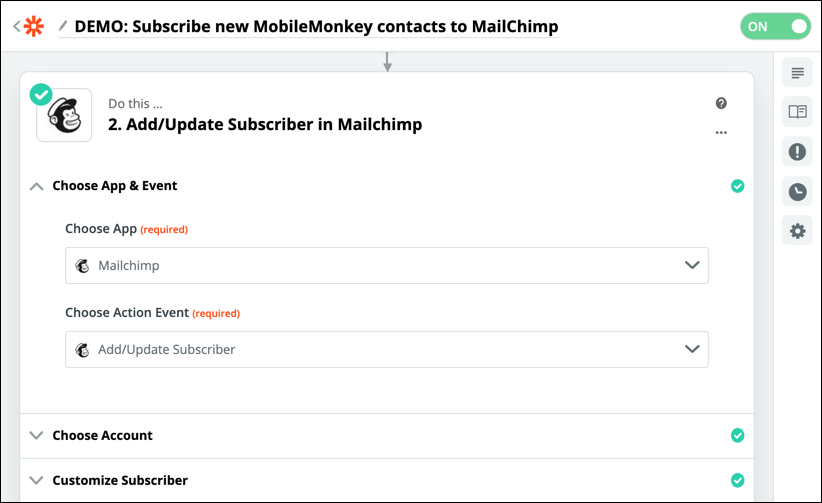Click the Zap title text to rename
Image resolution: width=822 pixels, height=503 pixels.
[x=316, y=26]
